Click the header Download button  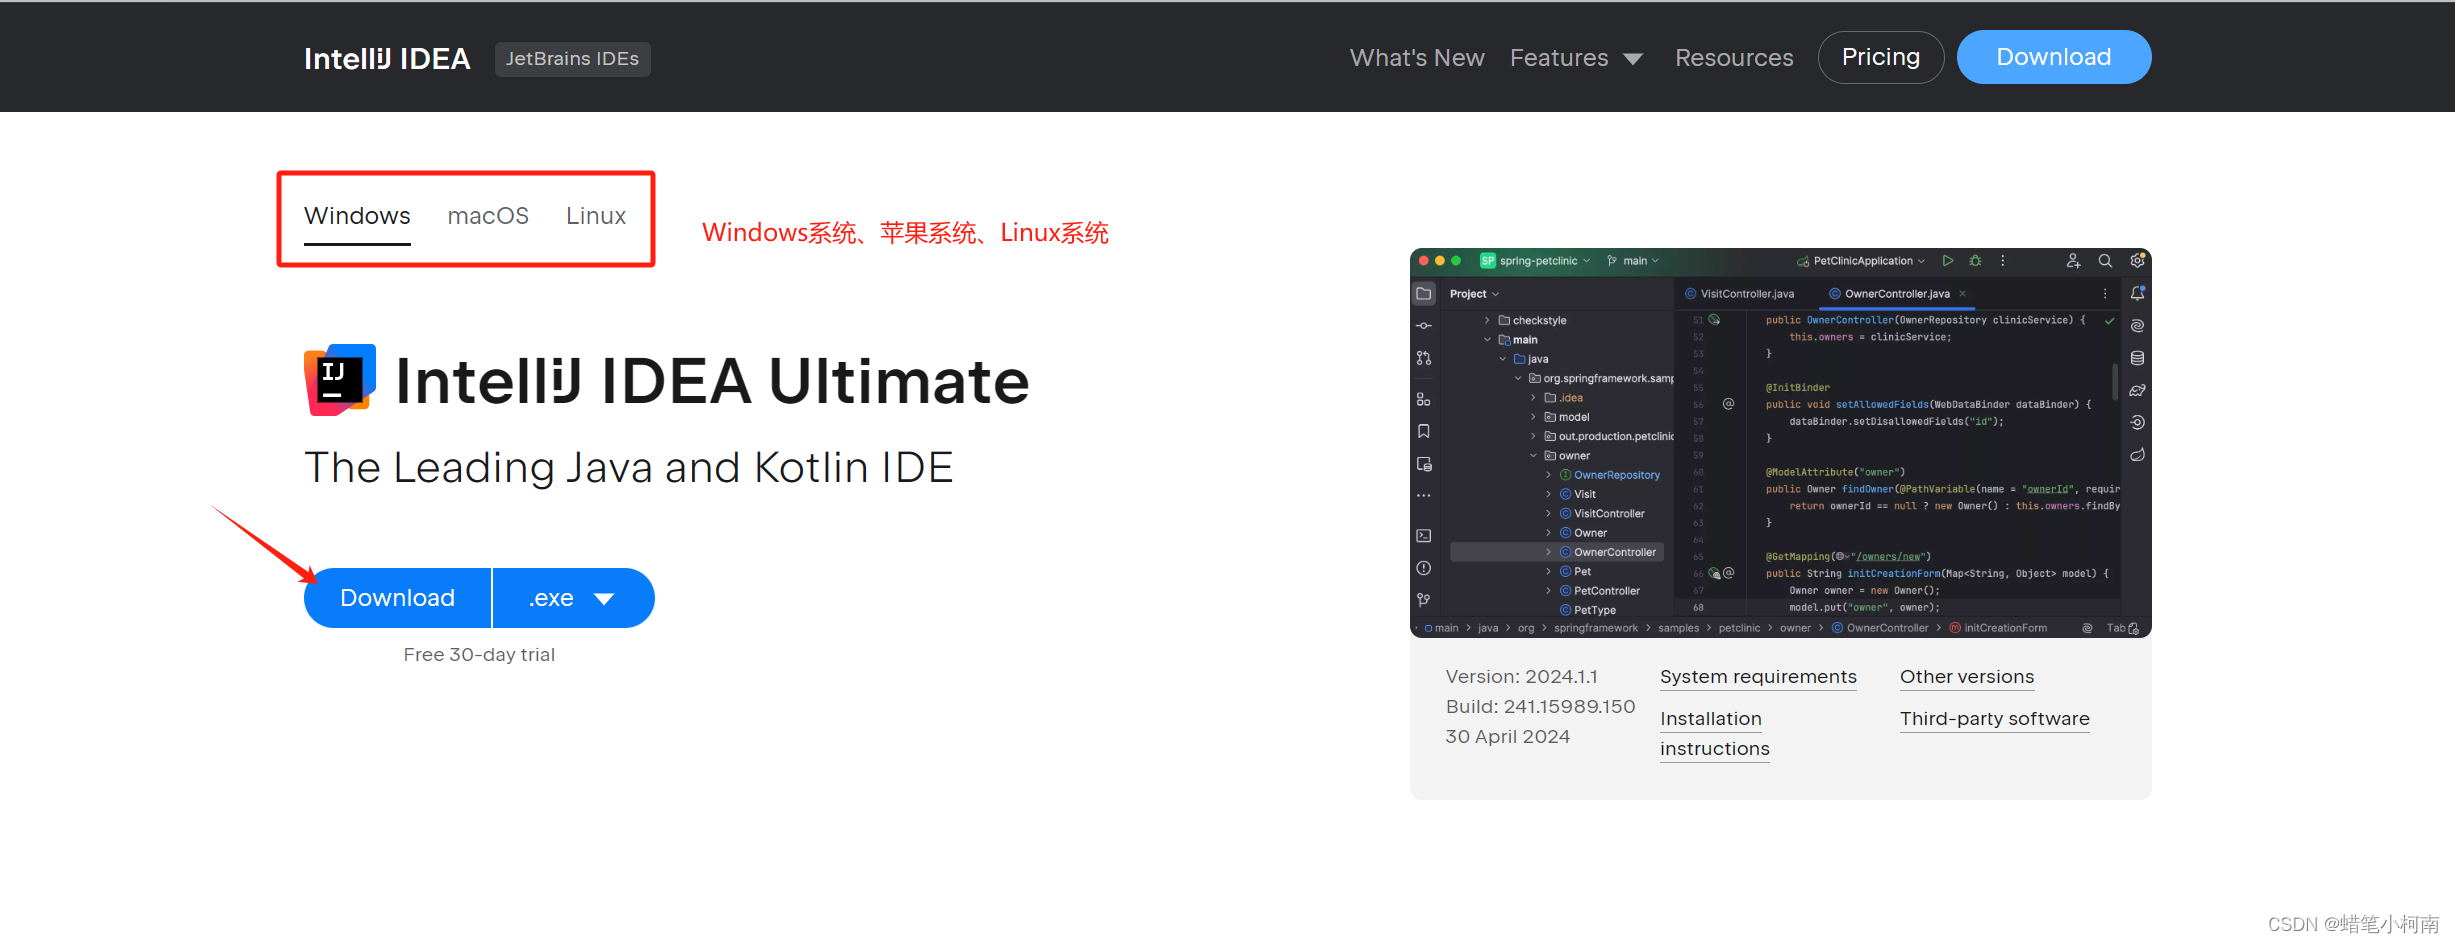pyautogui.click(x=2054, y=57)
